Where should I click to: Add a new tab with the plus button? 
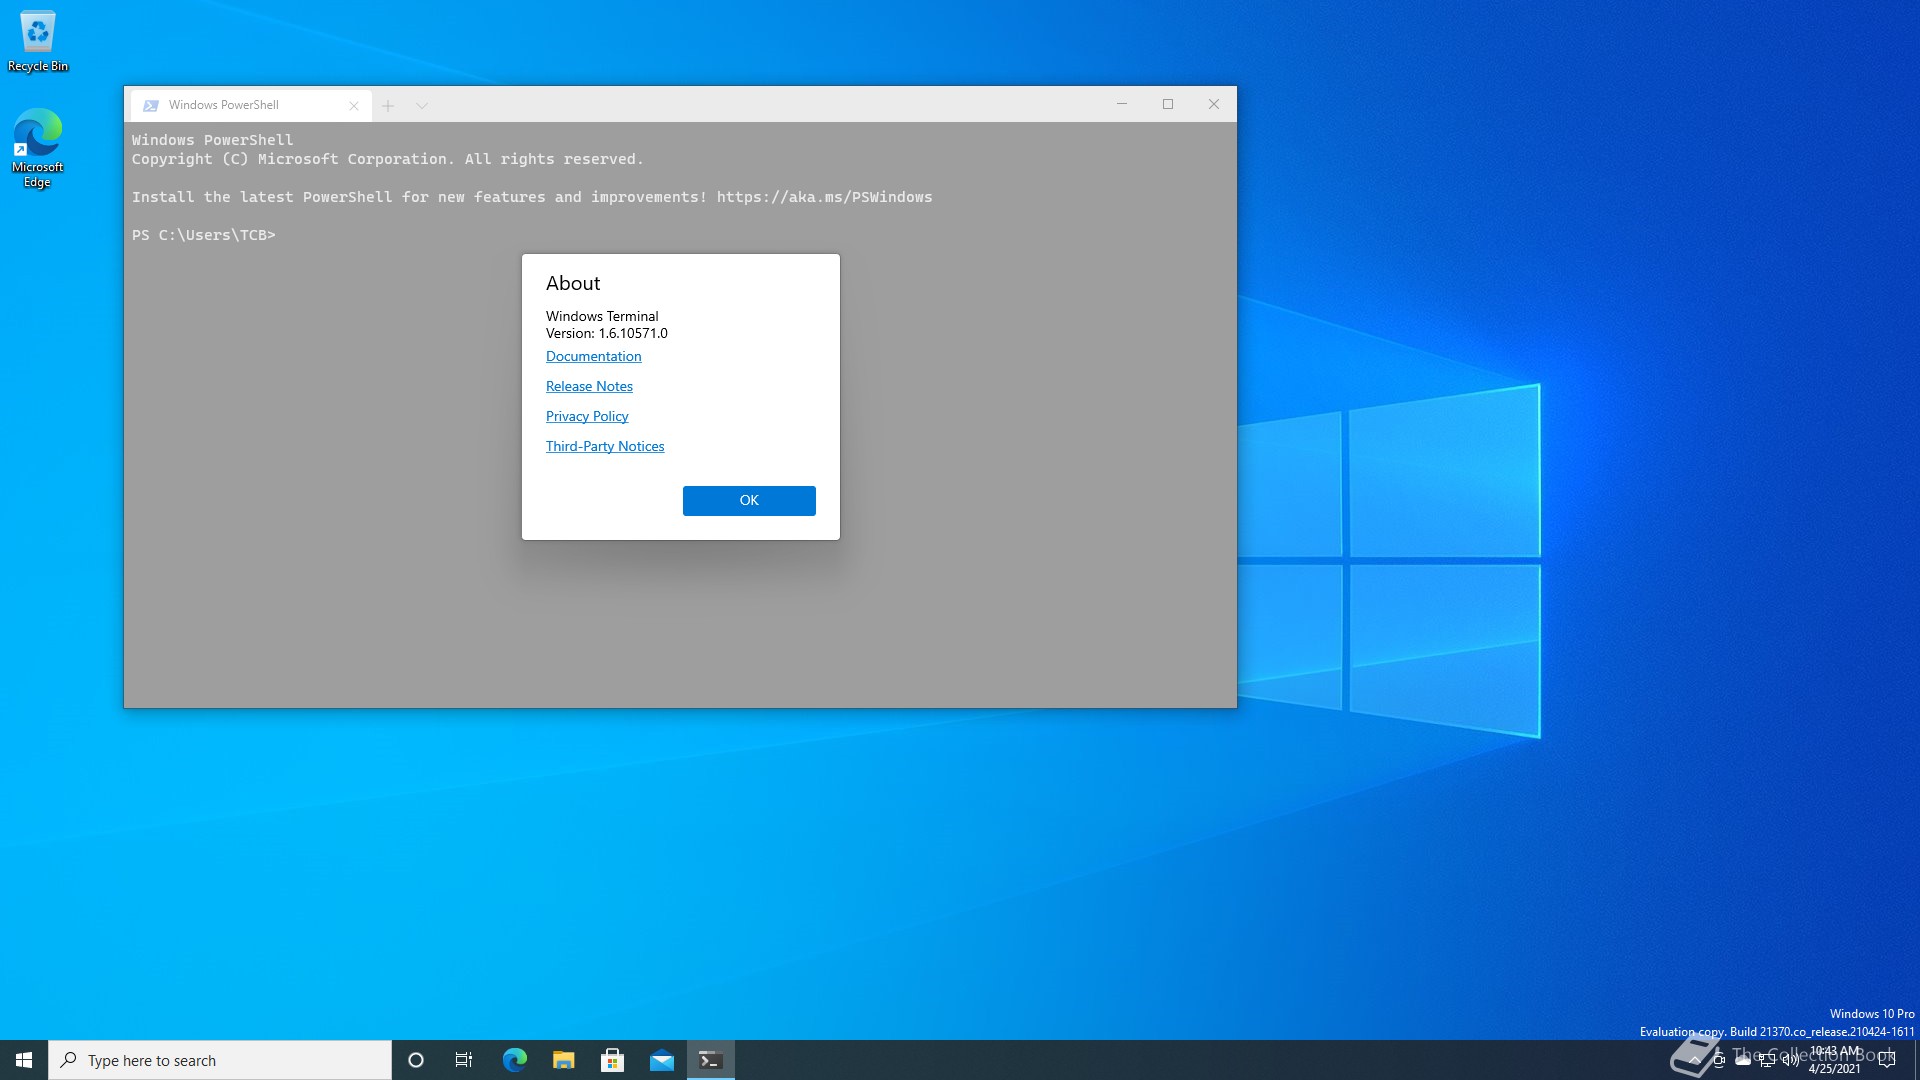click(x=388, y=106)
